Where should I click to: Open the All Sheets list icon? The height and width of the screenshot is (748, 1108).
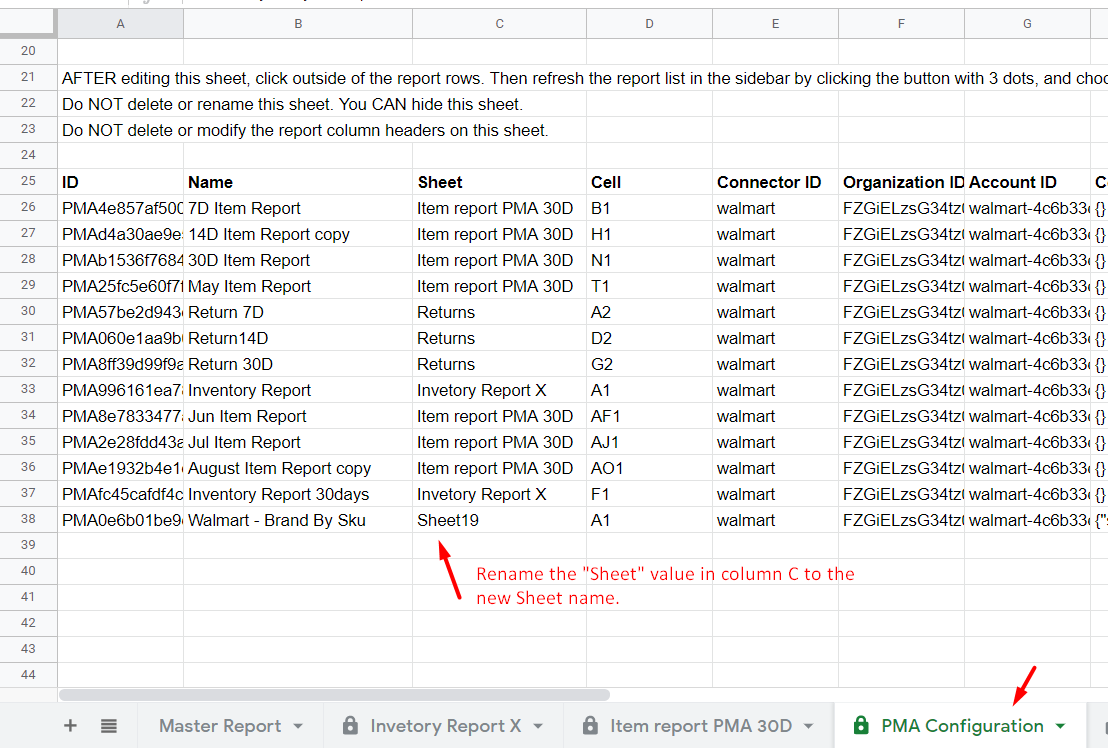pos(109,726)
